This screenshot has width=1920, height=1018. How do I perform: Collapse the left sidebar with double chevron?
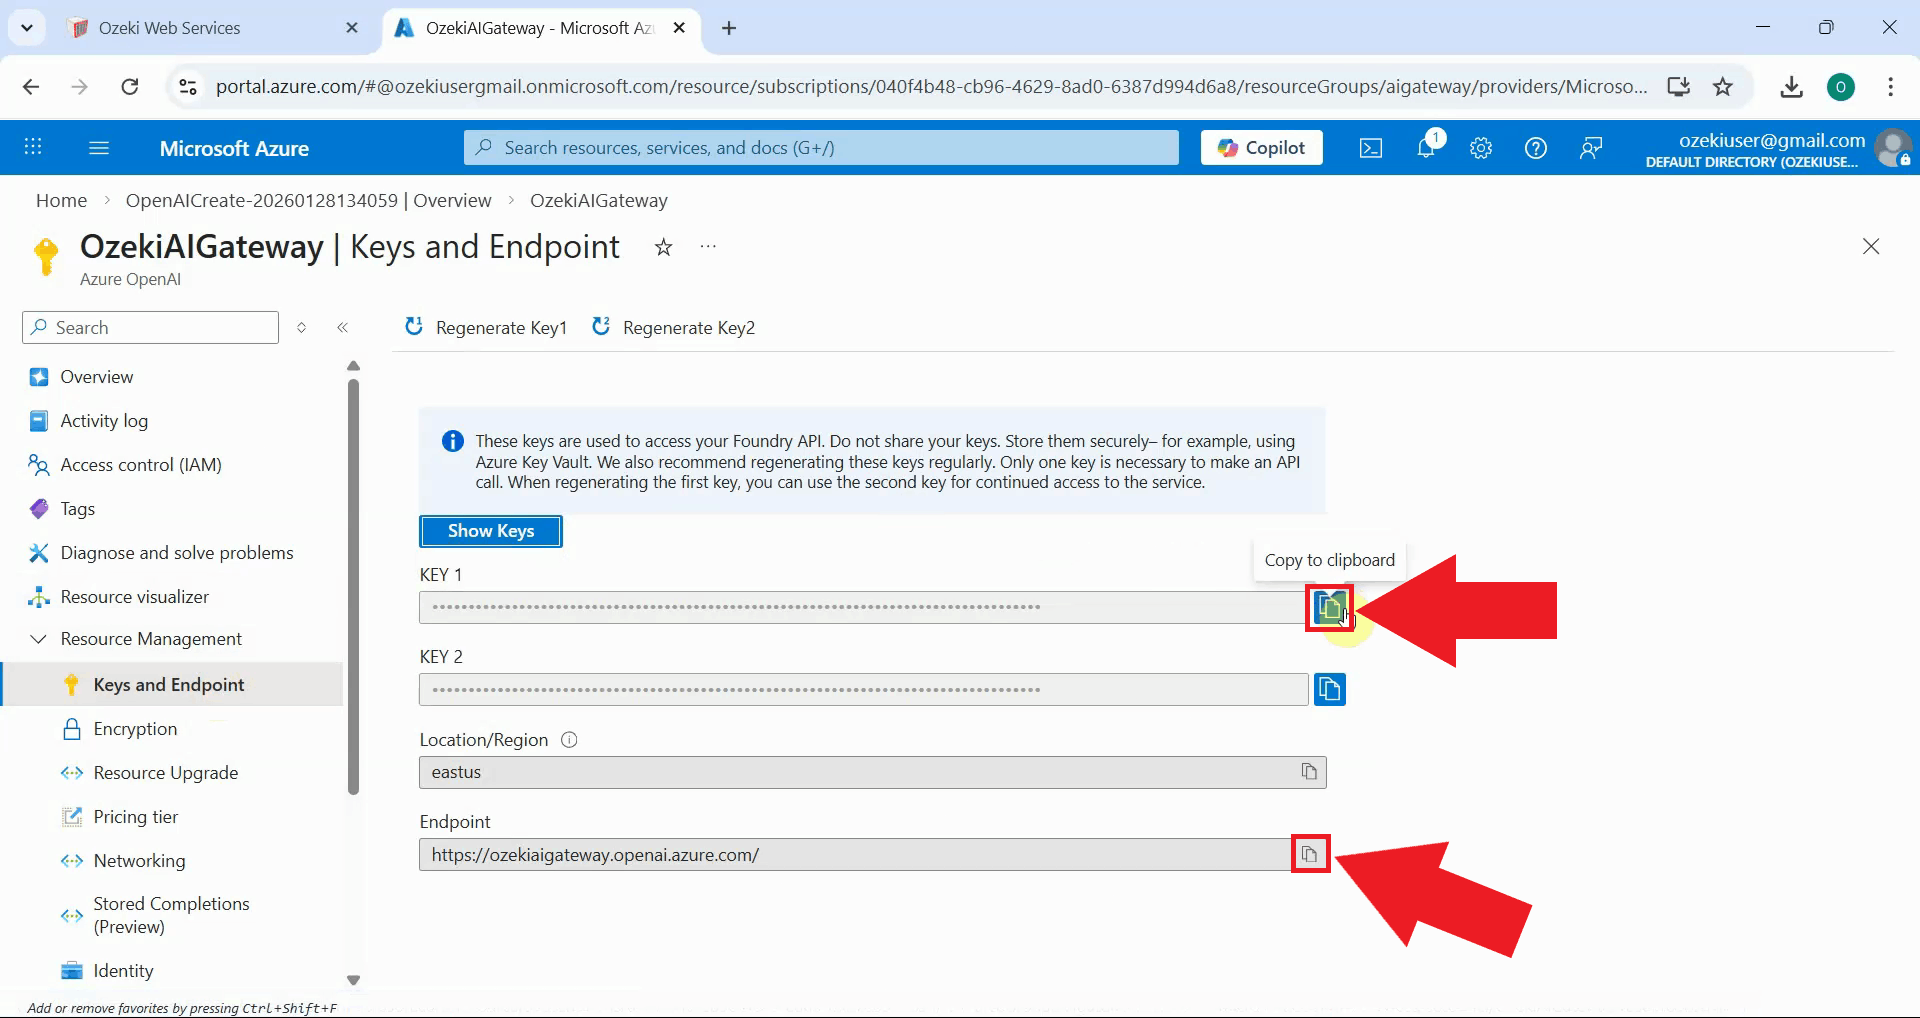tap(343, 327)
